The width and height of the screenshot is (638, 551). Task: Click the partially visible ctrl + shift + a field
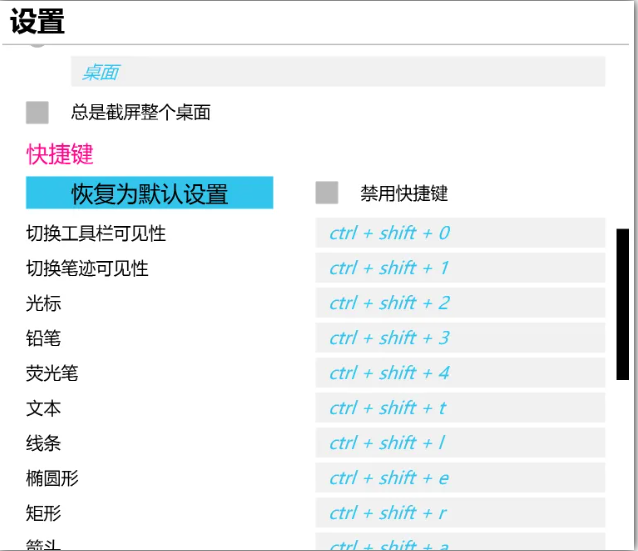tap(460, 543)
